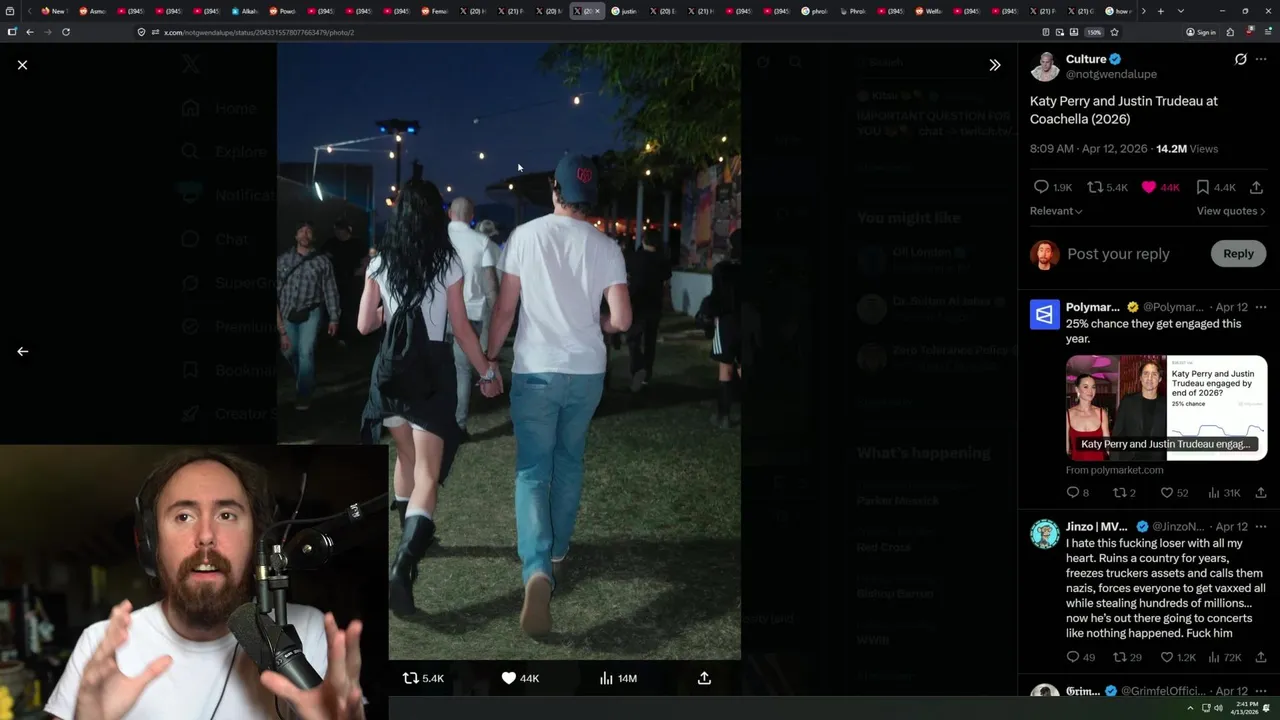1280x720 pixels.
Task: Open replies on the main post (1.9K)
Action: coord(1051,187)
